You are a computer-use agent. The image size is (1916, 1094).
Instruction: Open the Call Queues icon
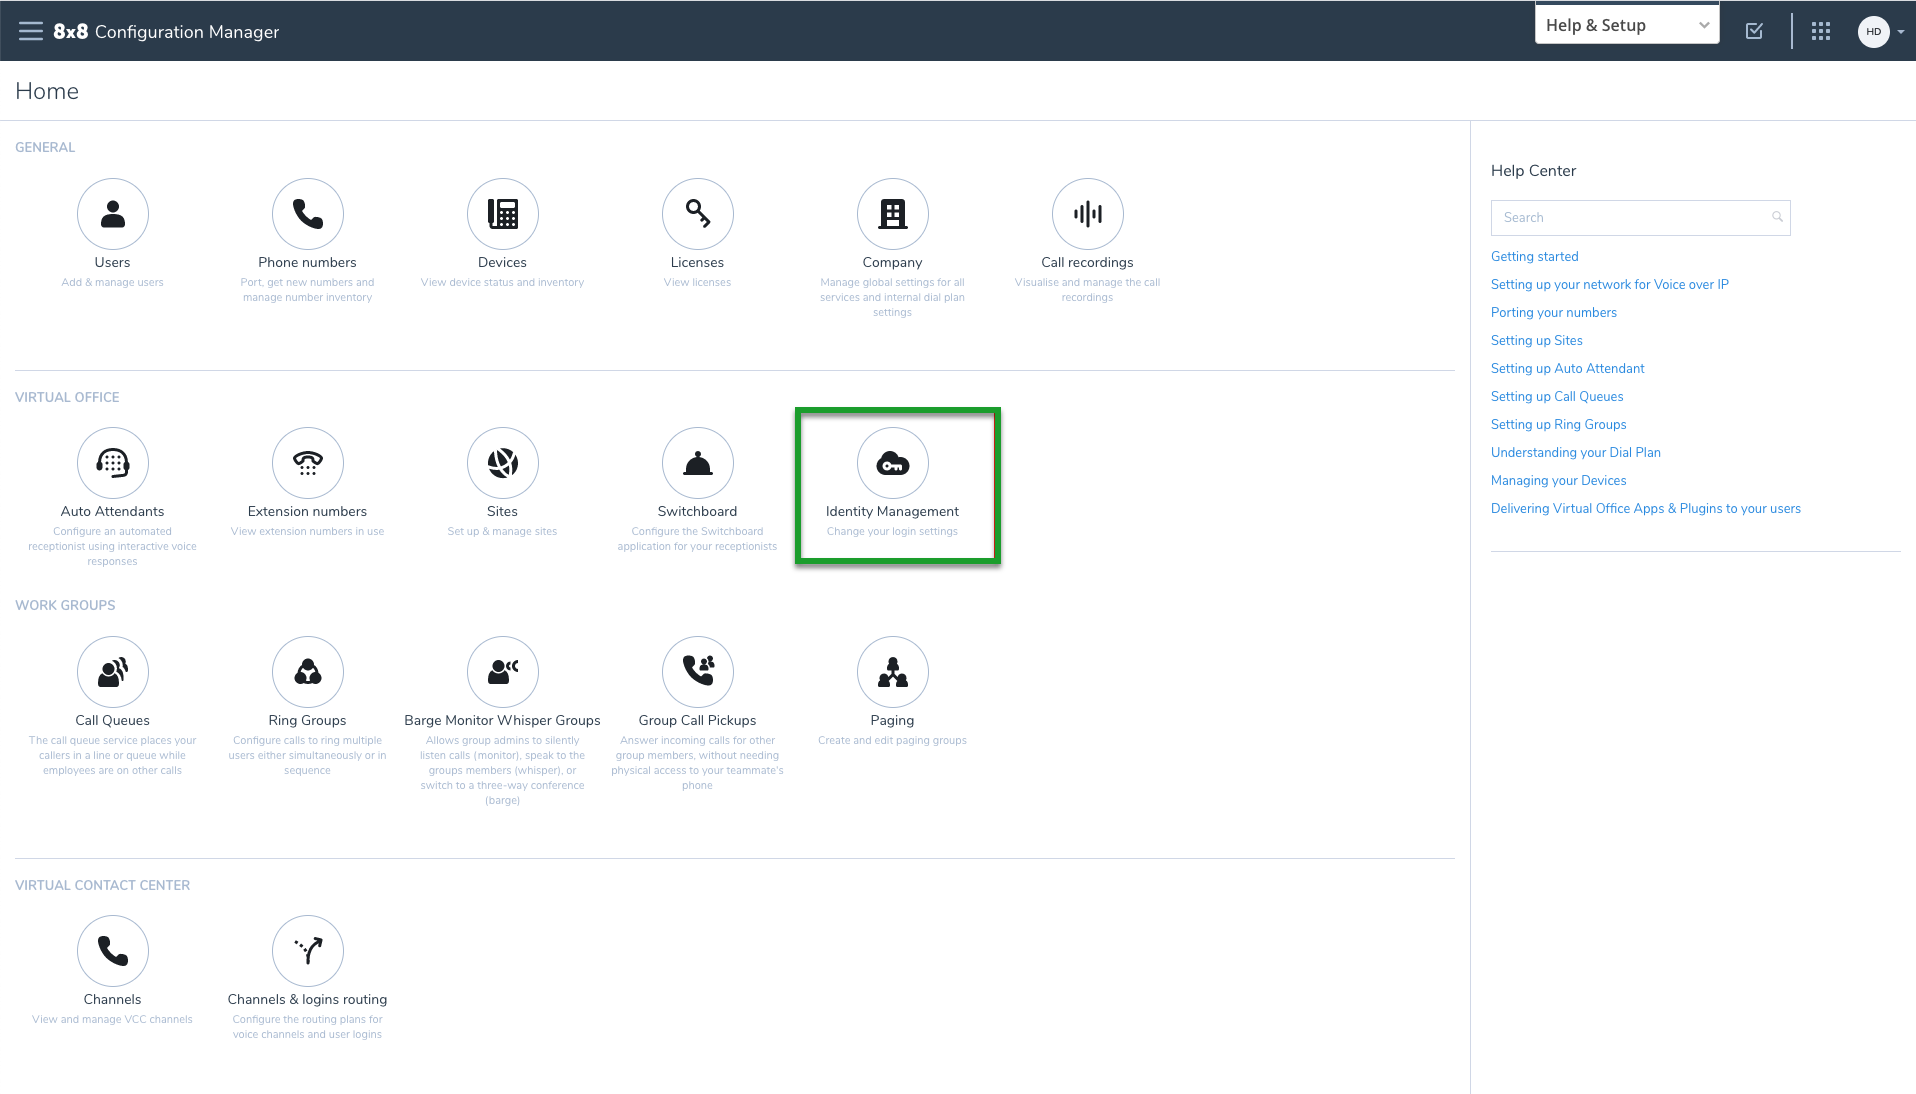coord(113,672)
